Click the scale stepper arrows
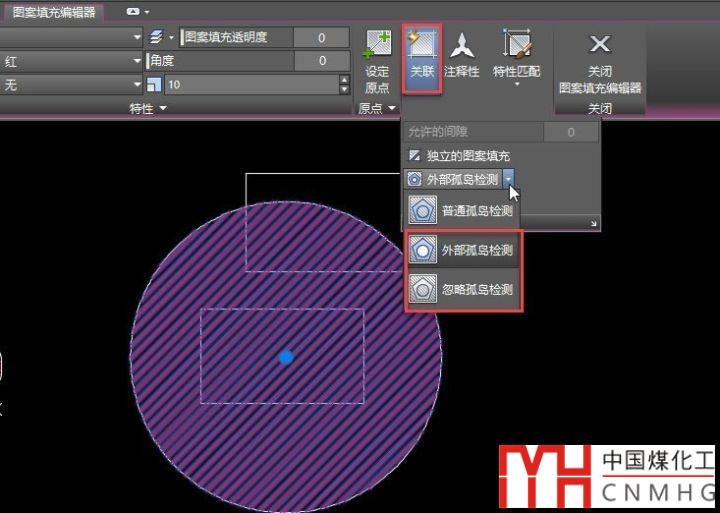 [345, 85]
